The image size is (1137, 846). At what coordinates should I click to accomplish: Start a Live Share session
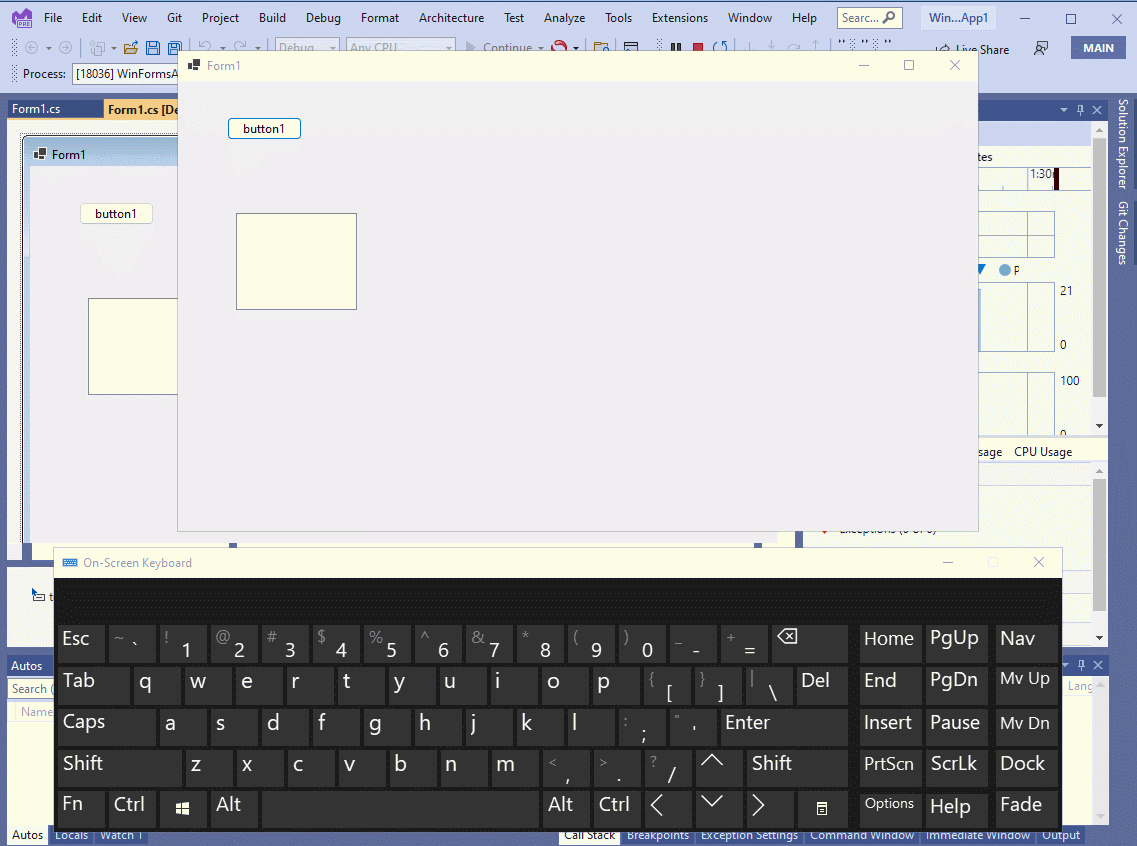971,48
